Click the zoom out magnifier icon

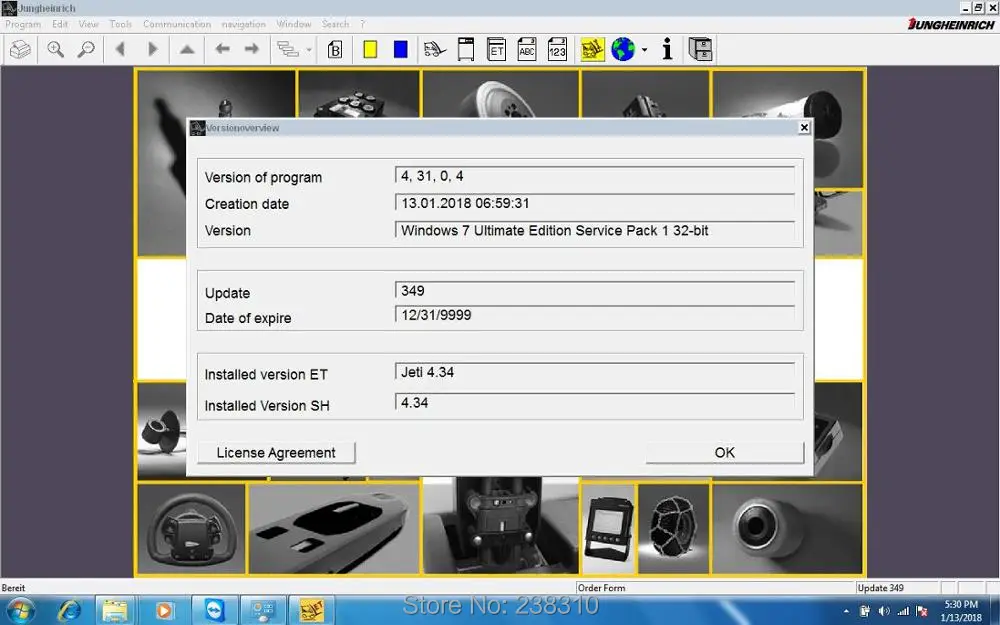pos(89,48)
